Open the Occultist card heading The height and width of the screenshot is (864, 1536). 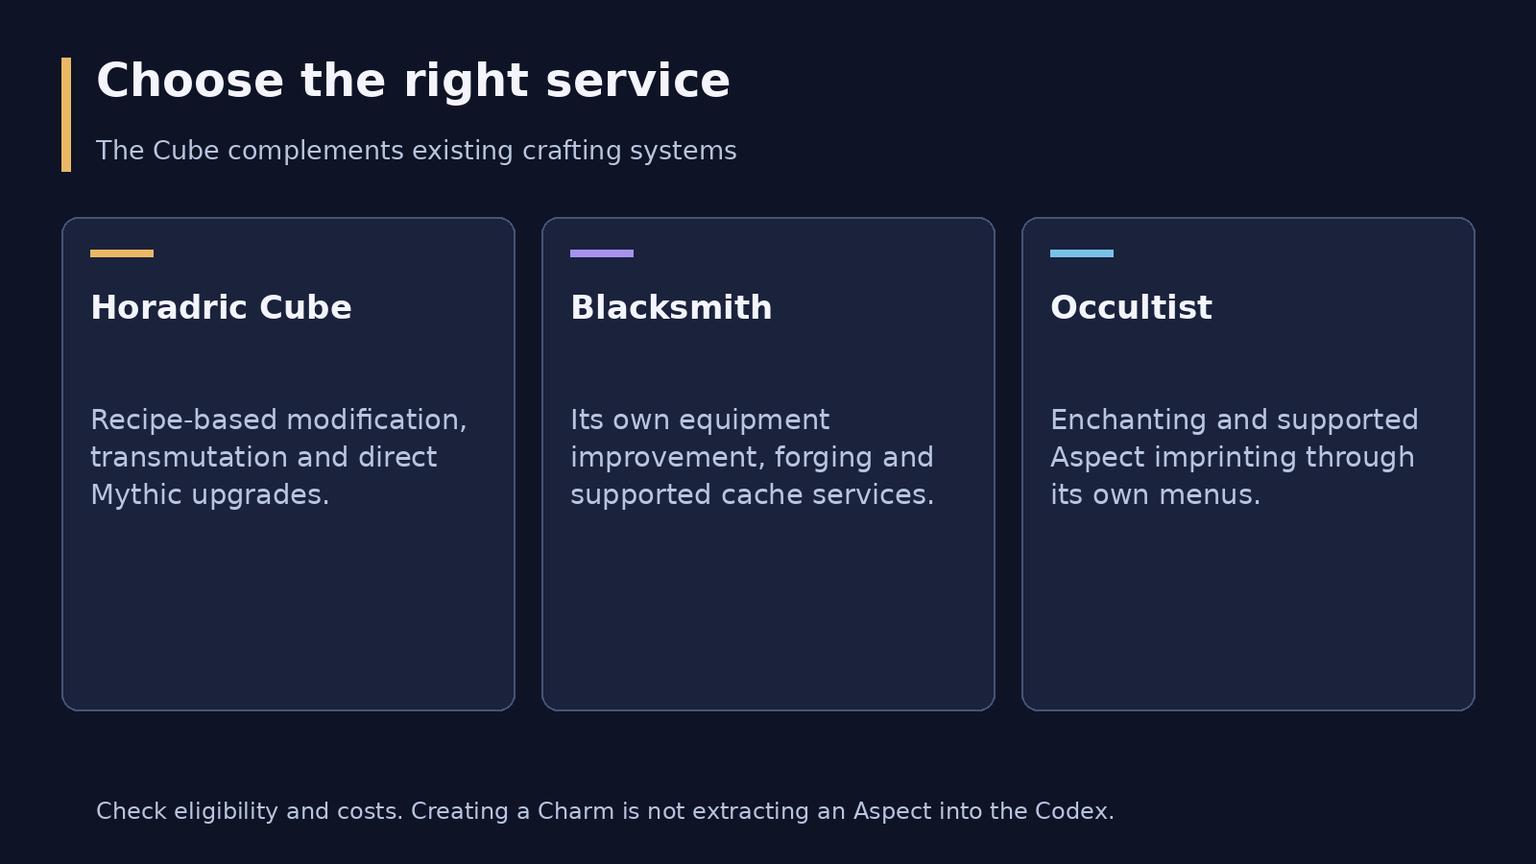(1131, 308)
